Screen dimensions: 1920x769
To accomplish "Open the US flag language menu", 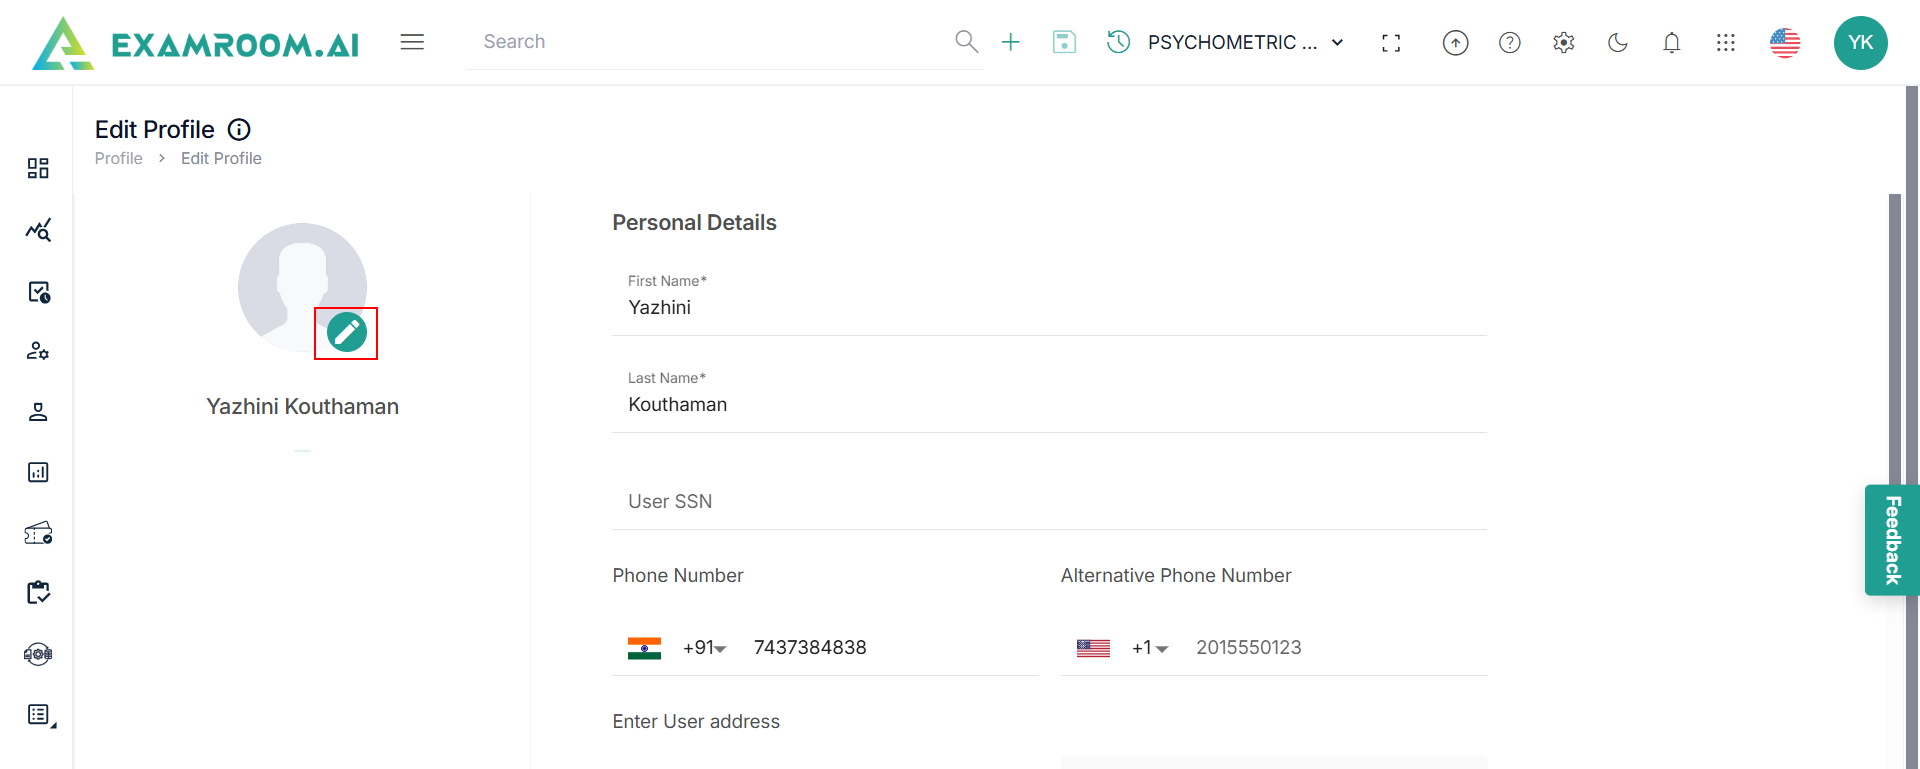I will coord(1784,43).
